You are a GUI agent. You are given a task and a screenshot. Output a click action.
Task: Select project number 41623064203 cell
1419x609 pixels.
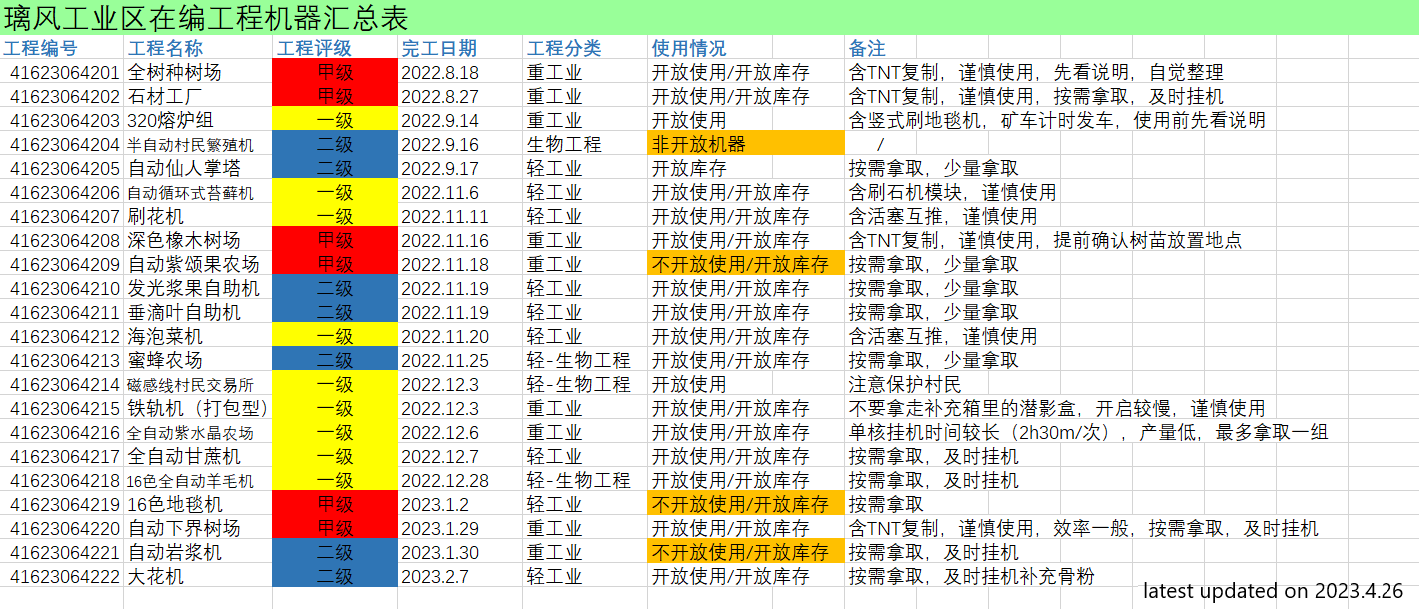(64, 120)
